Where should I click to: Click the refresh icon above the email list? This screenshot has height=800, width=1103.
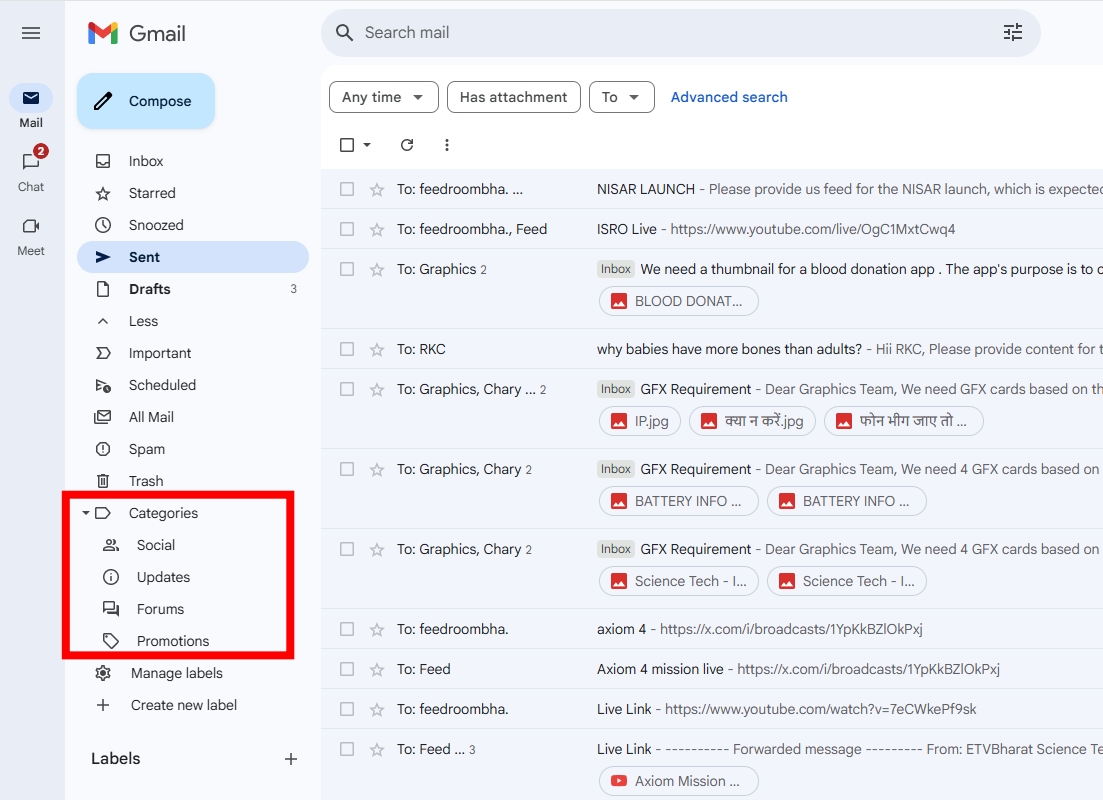pyautogui.click(x=406, y=145)
